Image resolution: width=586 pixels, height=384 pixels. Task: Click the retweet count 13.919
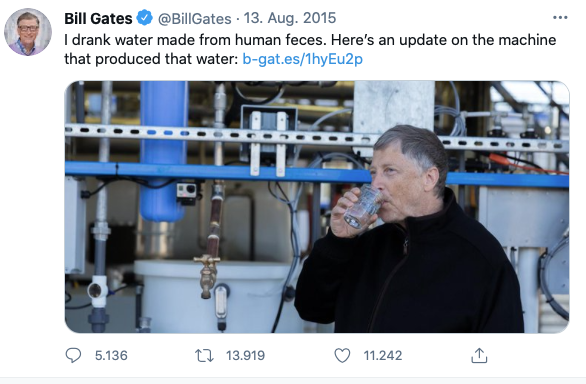pyautogui.click(x=245, y=356)
